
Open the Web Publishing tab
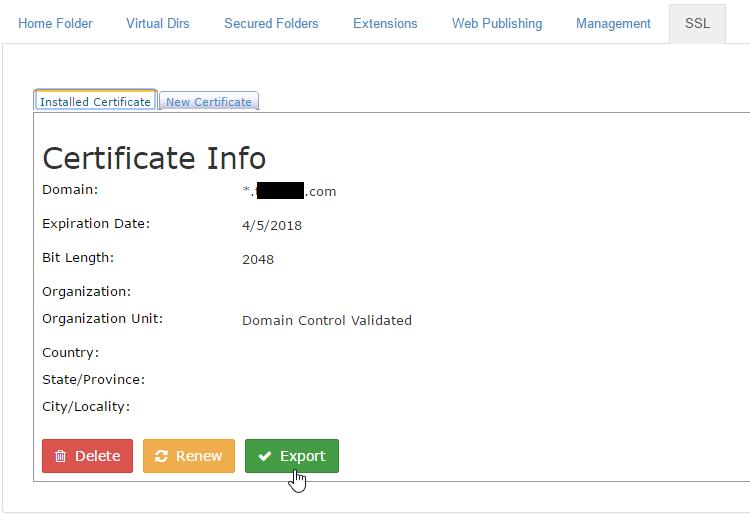click(x=497, y=23)
